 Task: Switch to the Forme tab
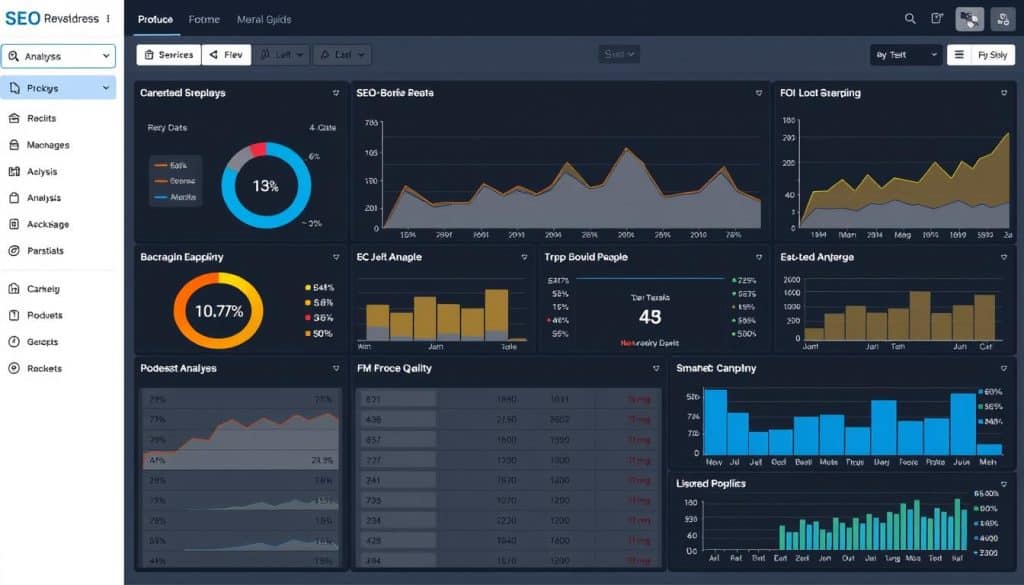204,20
